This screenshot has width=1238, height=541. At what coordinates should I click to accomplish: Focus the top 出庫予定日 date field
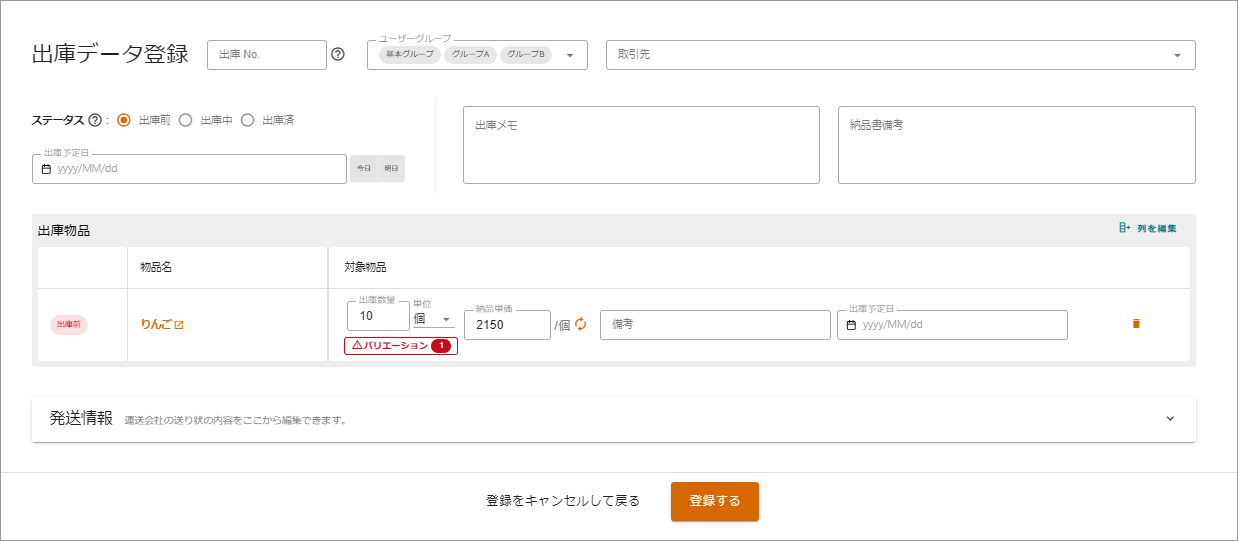(x=190, y=169)
